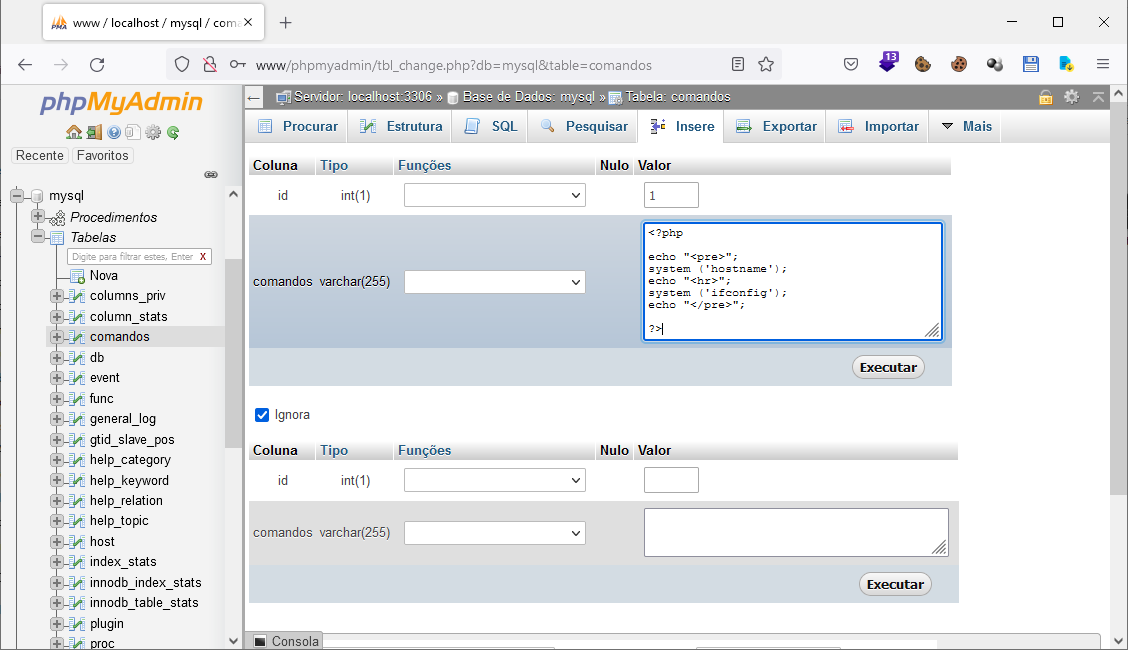Open the SQL documentation pages icon
Screen dimensions: 1128x650
pos(132,132)
